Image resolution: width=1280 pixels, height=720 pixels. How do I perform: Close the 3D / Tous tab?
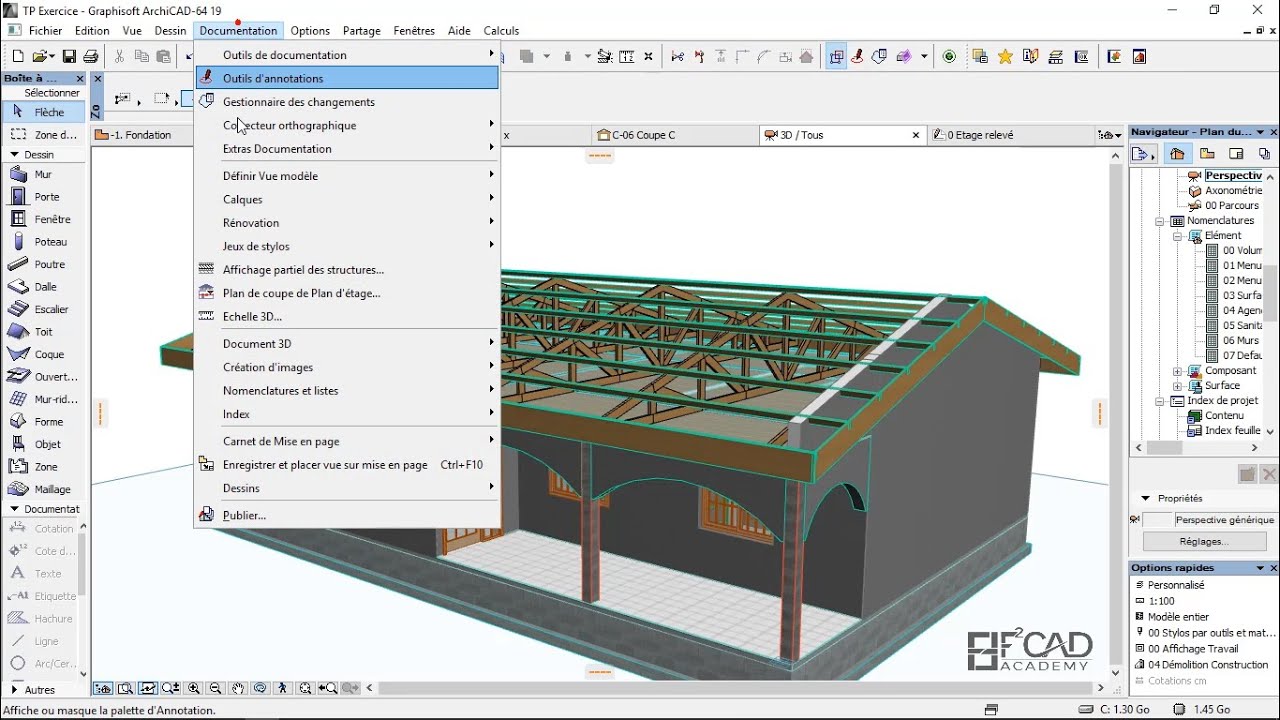point(915,135)
